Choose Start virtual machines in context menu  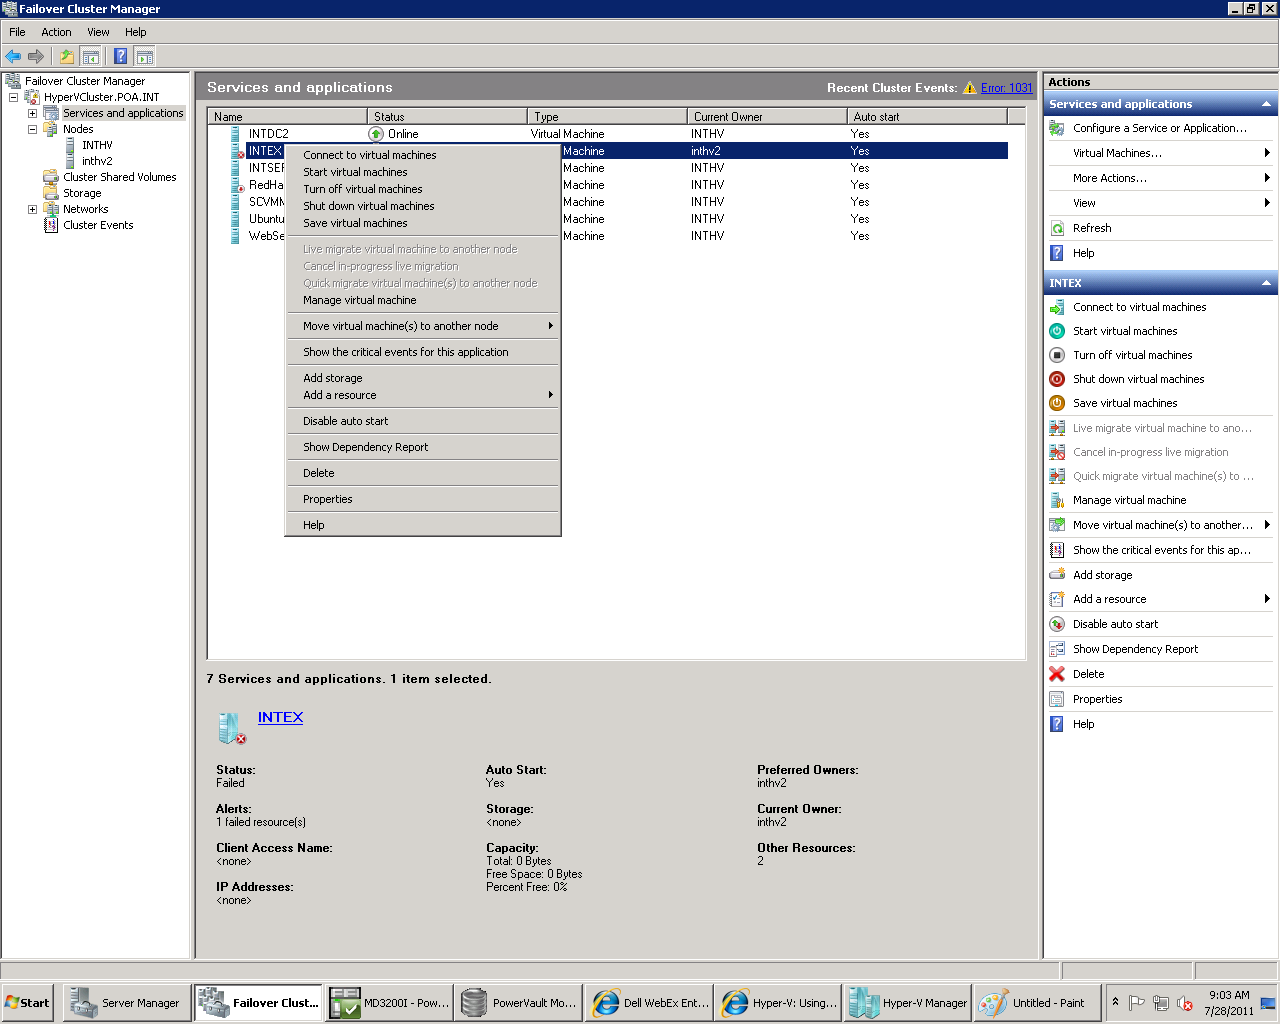pyautogui.click(x=423, y=172)
